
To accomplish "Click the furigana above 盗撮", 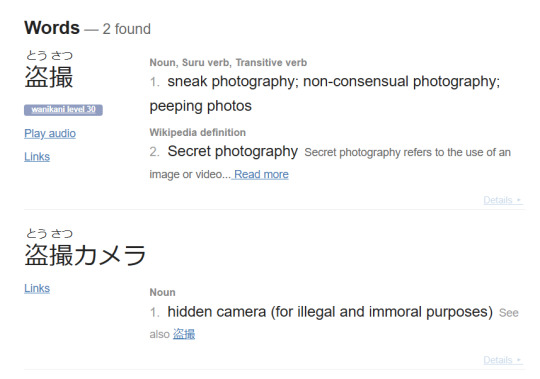I will point(49,55).
